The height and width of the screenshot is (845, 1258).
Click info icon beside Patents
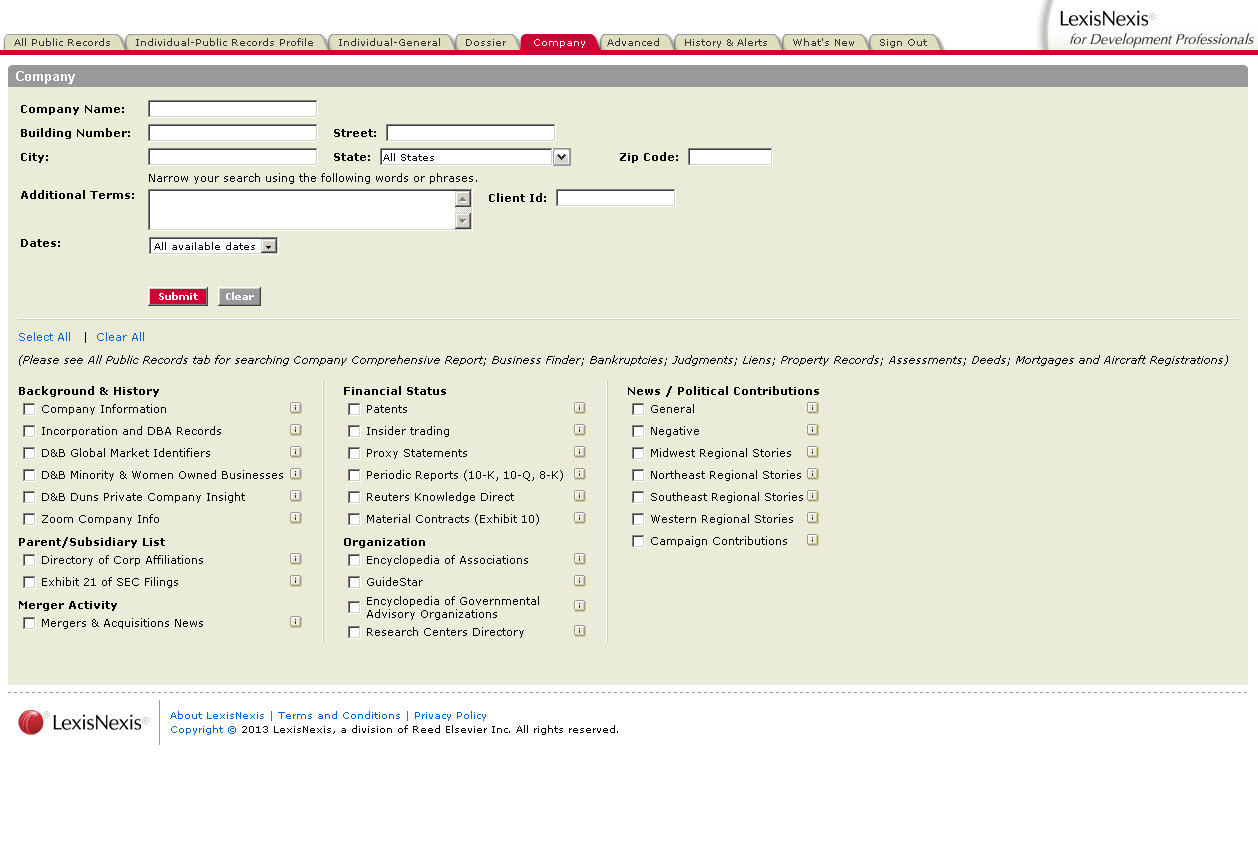point(580,408)
